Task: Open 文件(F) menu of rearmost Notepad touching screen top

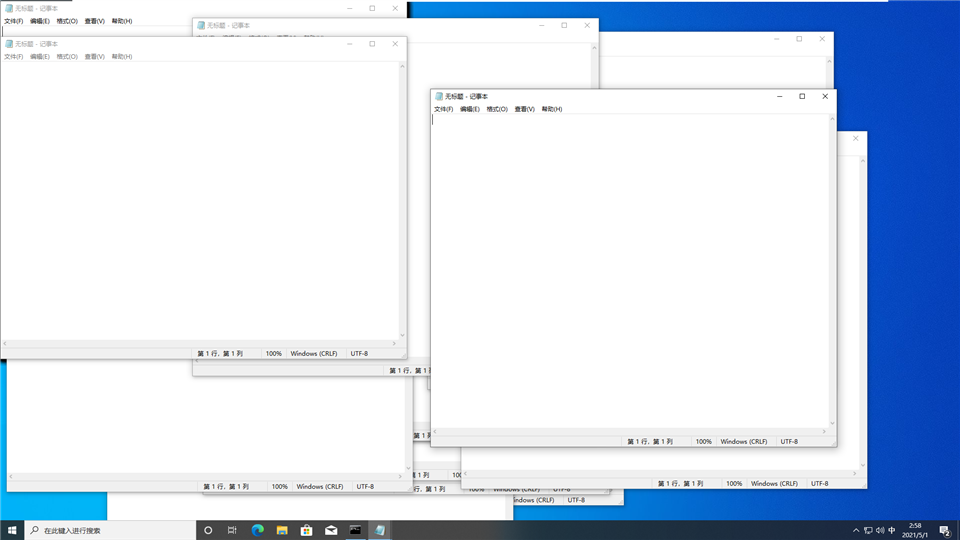Action: click(x=13, y=21)
